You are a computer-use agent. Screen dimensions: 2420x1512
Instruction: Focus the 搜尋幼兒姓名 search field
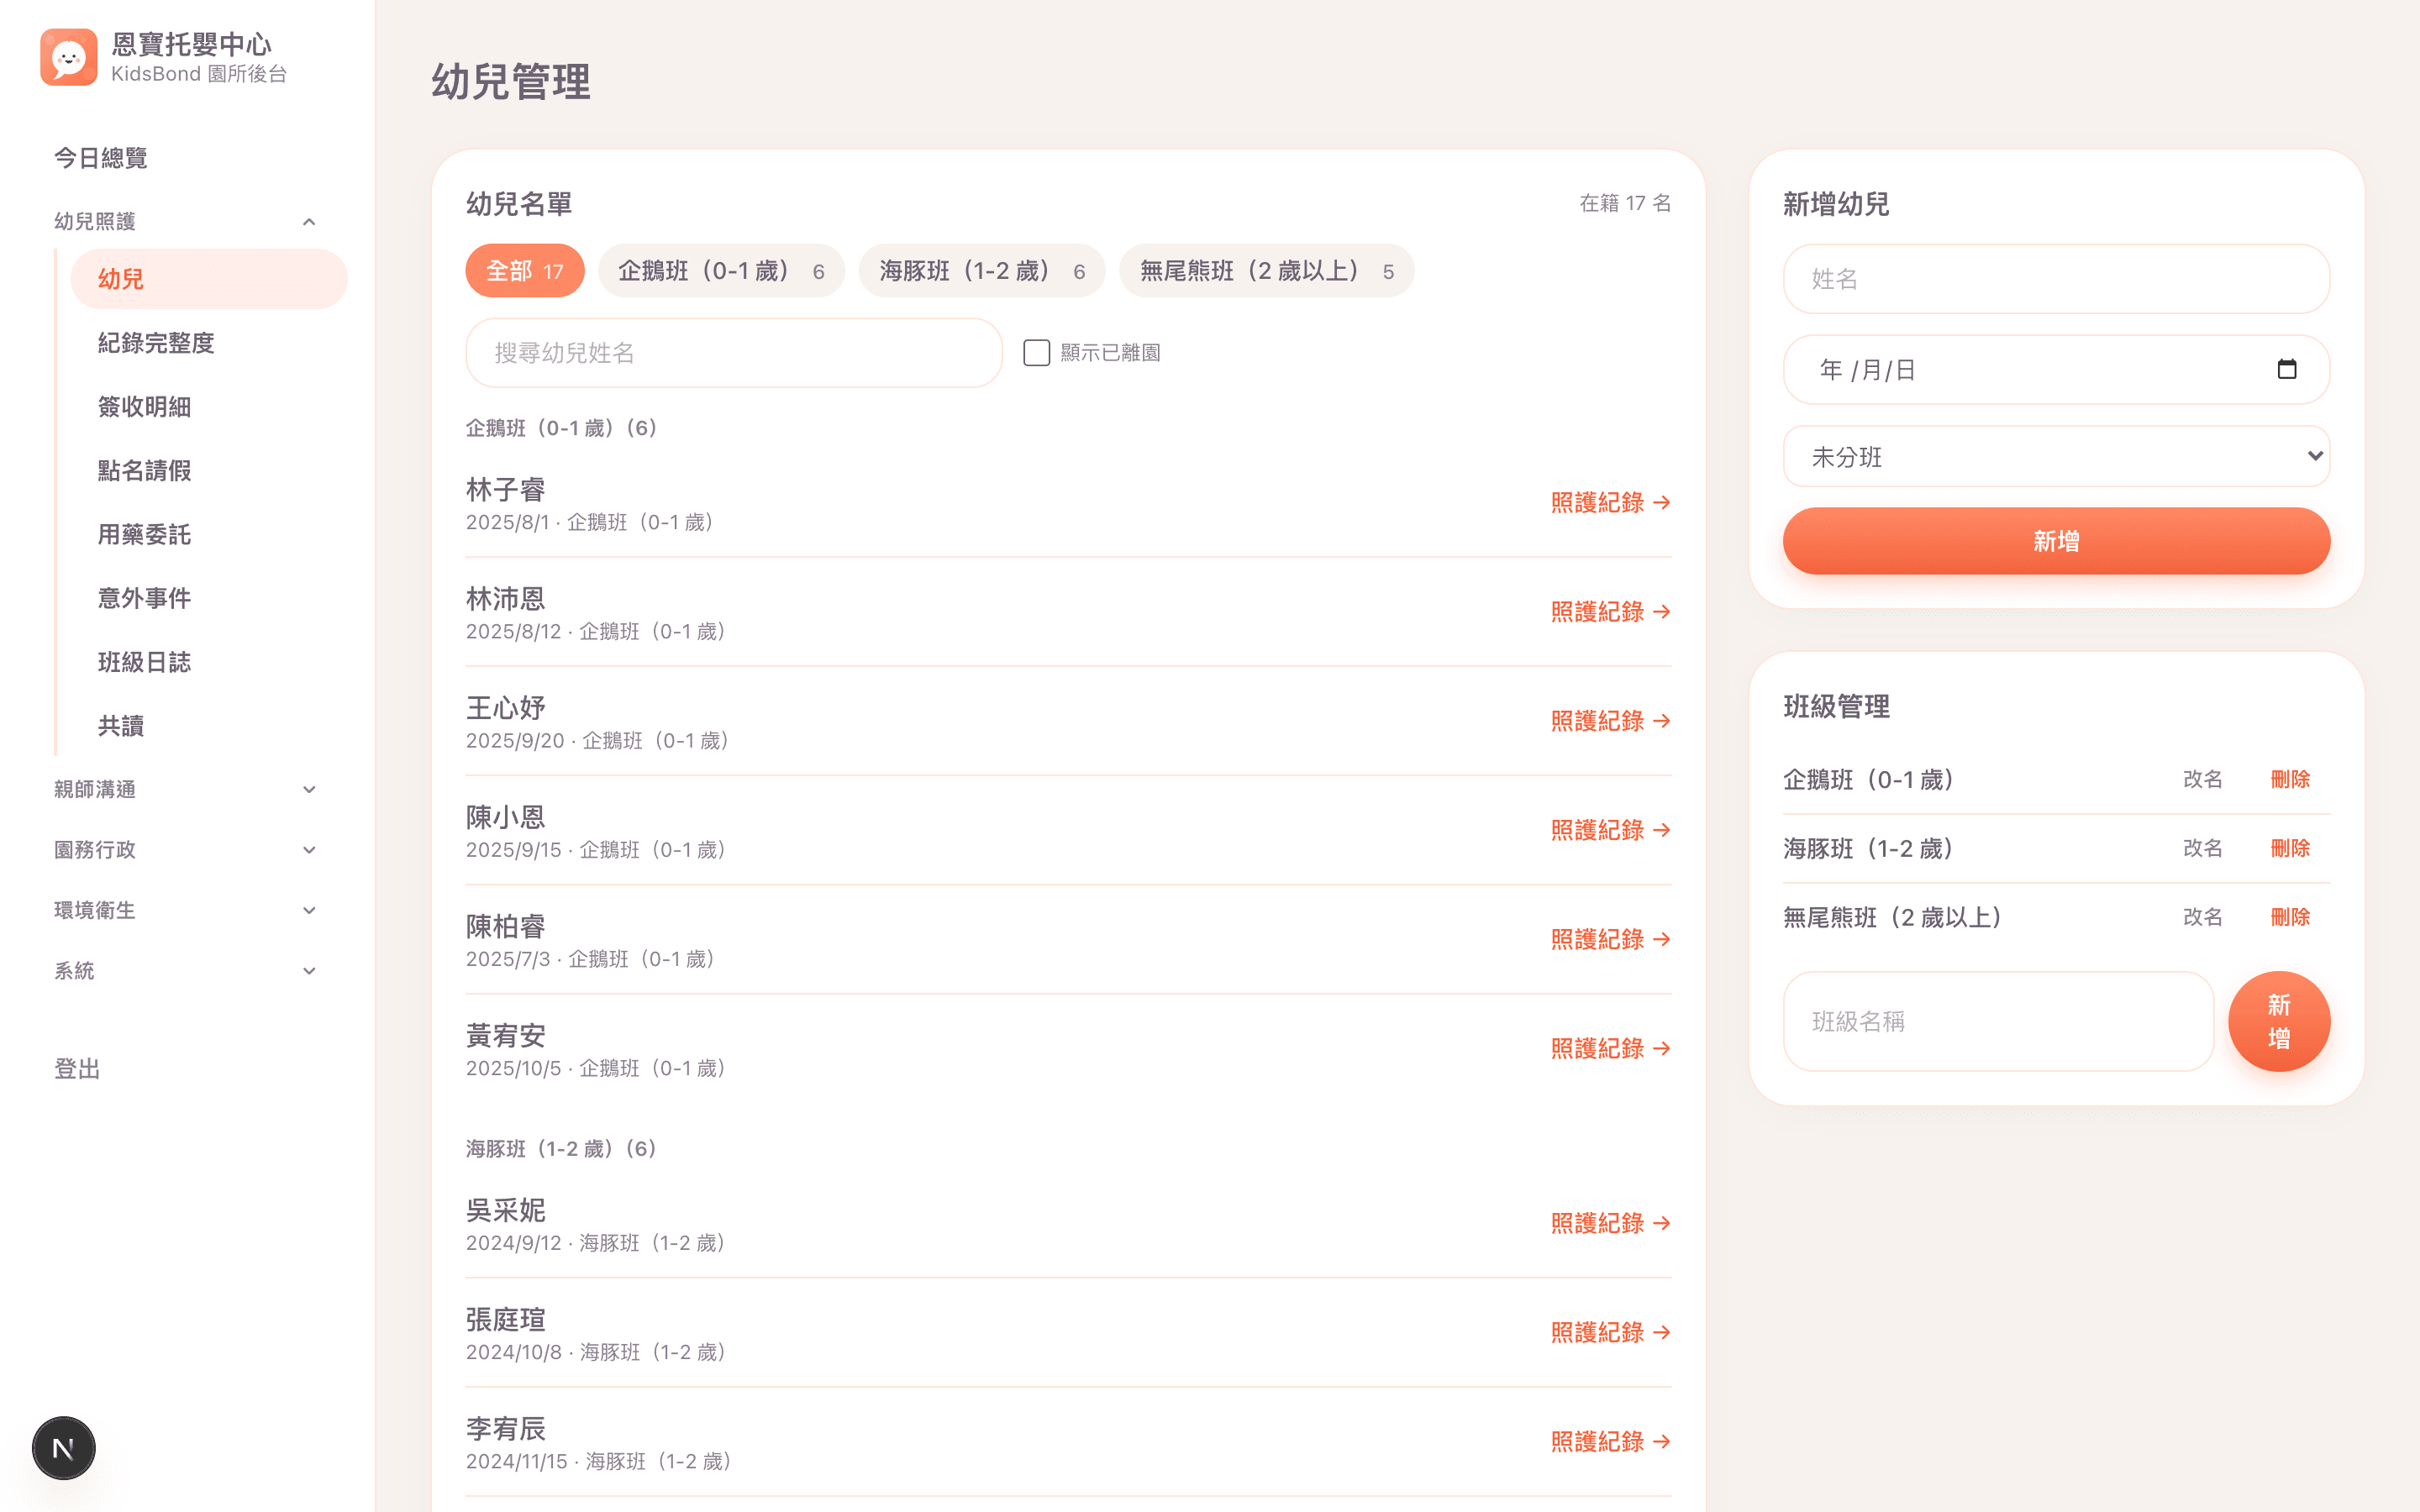pyautogui.click(x=734, y=353)
